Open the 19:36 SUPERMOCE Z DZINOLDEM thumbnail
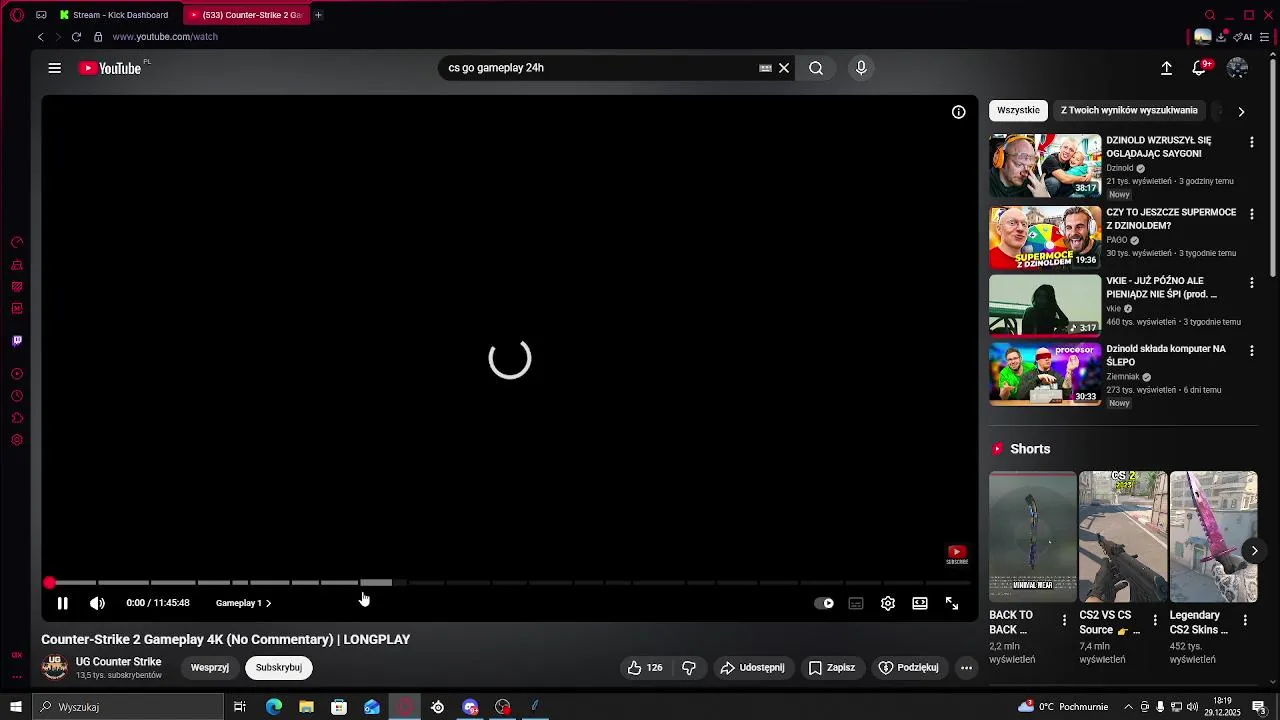This screenshot has width=1280, height=720. 1045,238
